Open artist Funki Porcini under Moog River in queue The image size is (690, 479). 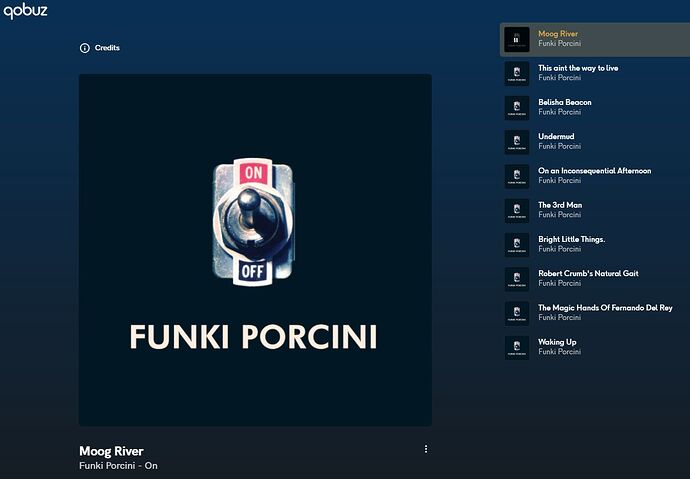point(559,43)
